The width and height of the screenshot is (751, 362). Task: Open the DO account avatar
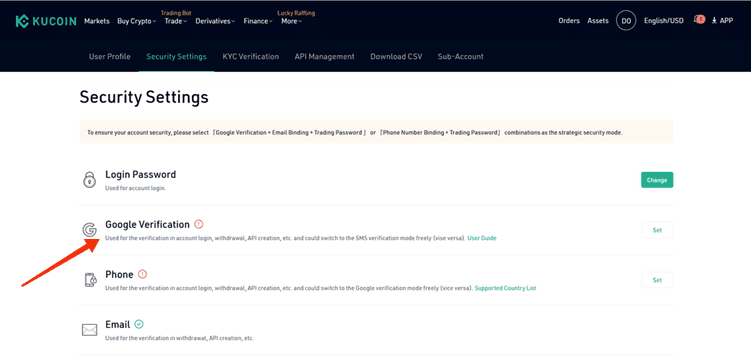[x=626, y=21]
